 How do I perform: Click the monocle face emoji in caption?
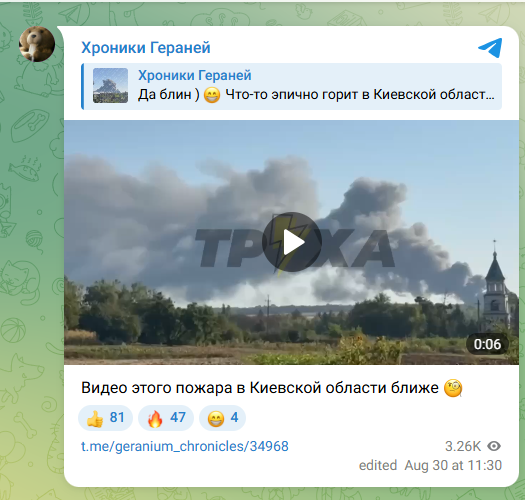(x=453, y=388)
